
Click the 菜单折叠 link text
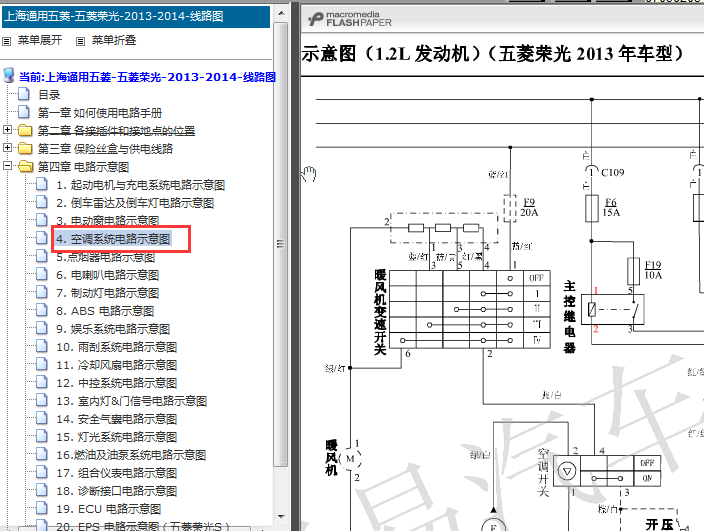pyautogui.click(x=114, y=40)
